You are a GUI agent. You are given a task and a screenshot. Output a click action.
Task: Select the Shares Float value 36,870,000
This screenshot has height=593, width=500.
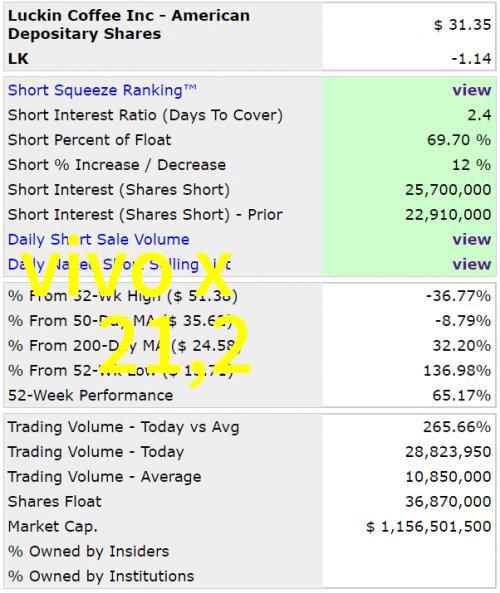point(448,502)
